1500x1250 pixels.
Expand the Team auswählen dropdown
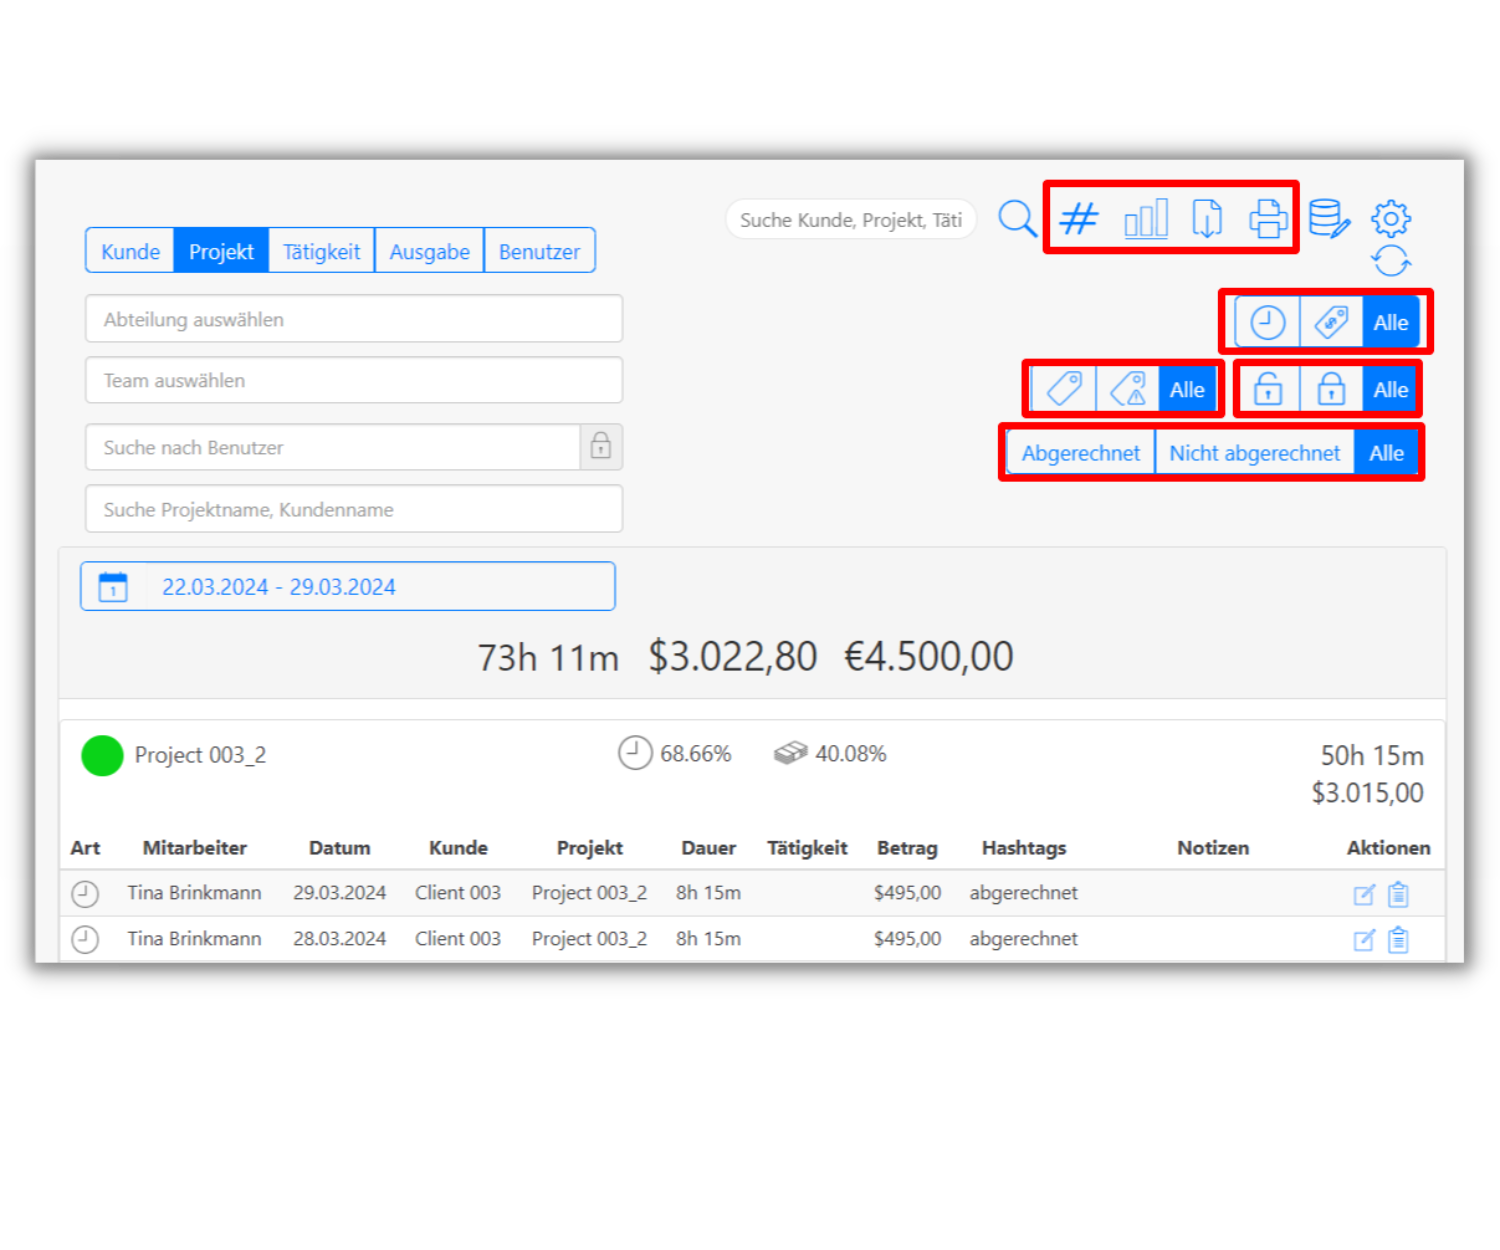click(x=354, y=380)
